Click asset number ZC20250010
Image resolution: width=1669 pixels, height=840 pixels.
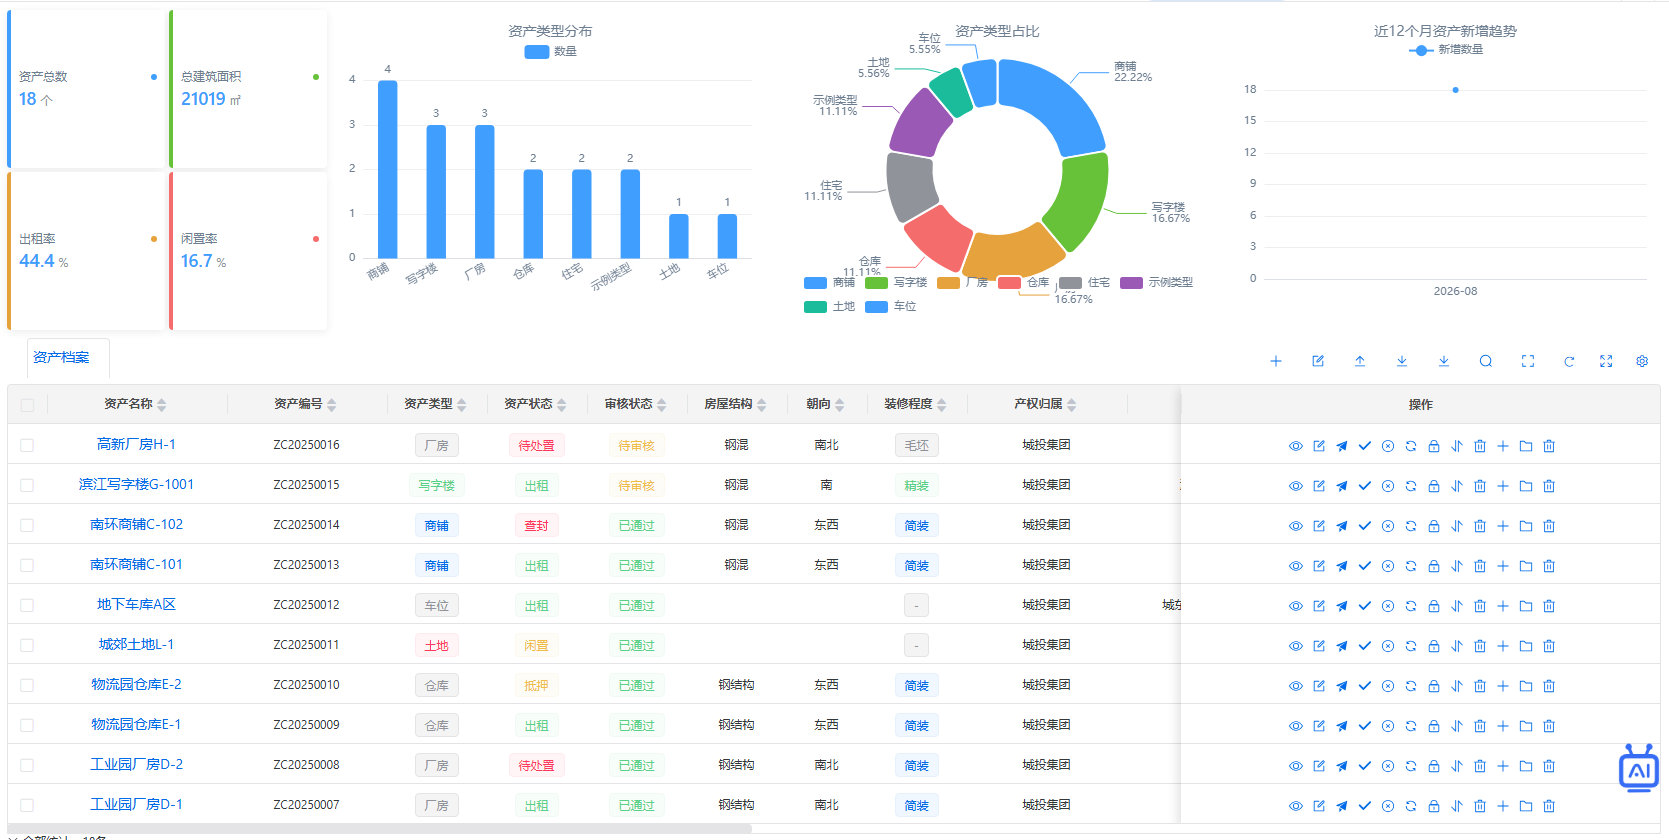pyautogui.click(x=306, y=685)
